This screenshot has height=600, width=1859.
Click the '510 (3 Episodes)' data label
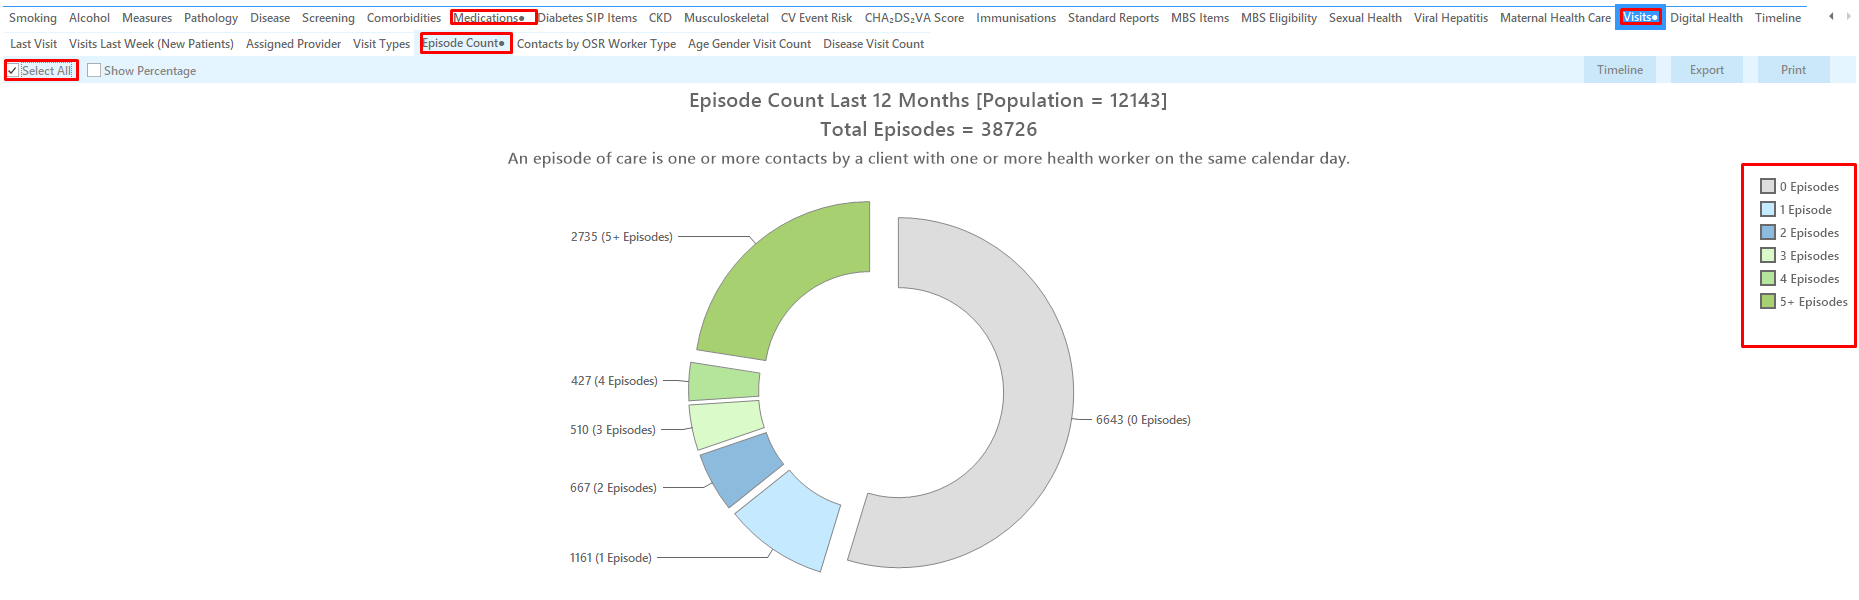613,430
